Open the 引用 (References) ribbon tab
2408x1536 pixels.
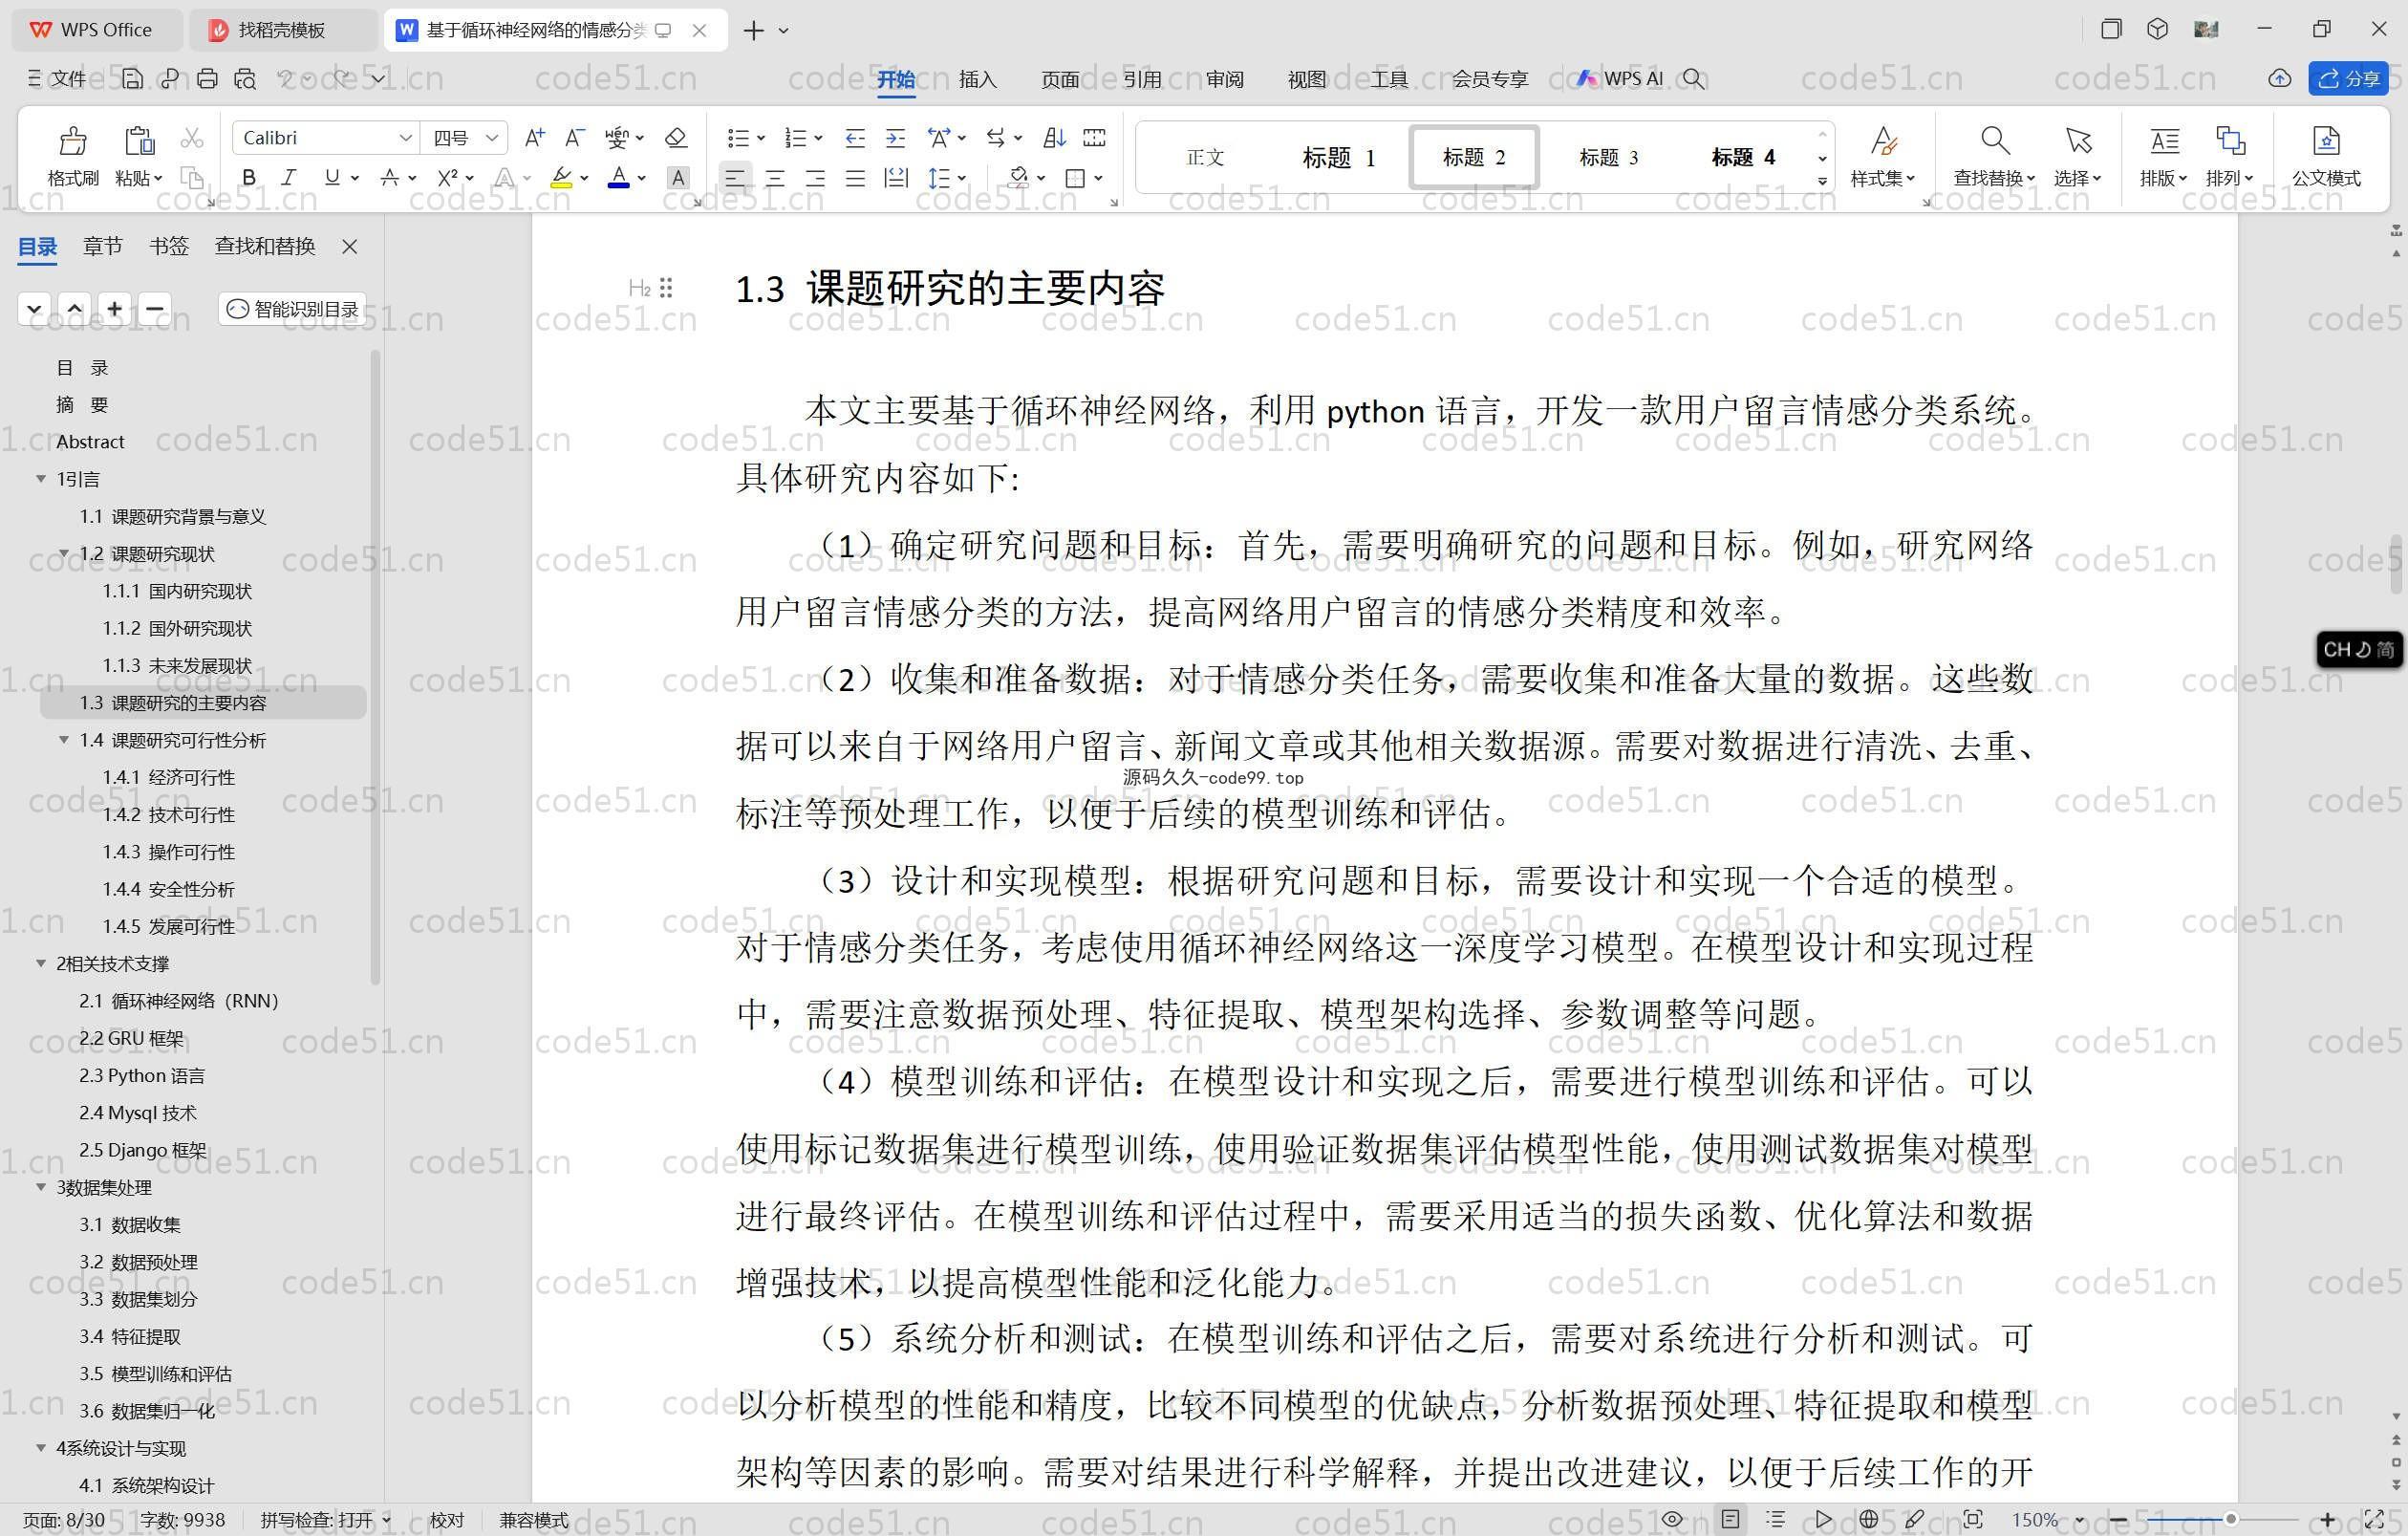tap(1142, 79)
